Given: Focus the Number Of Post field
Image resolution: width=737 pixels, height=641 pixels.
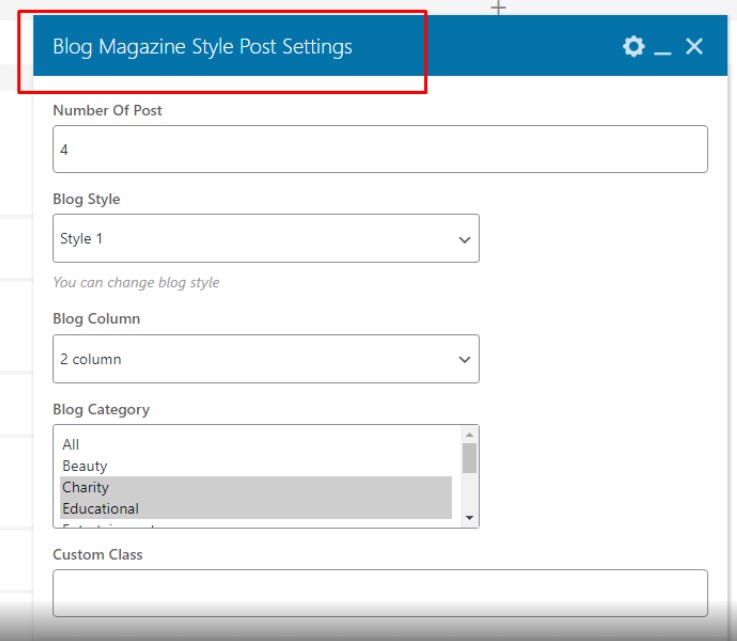Looking at the screenshot, I should tap(380, 149).
